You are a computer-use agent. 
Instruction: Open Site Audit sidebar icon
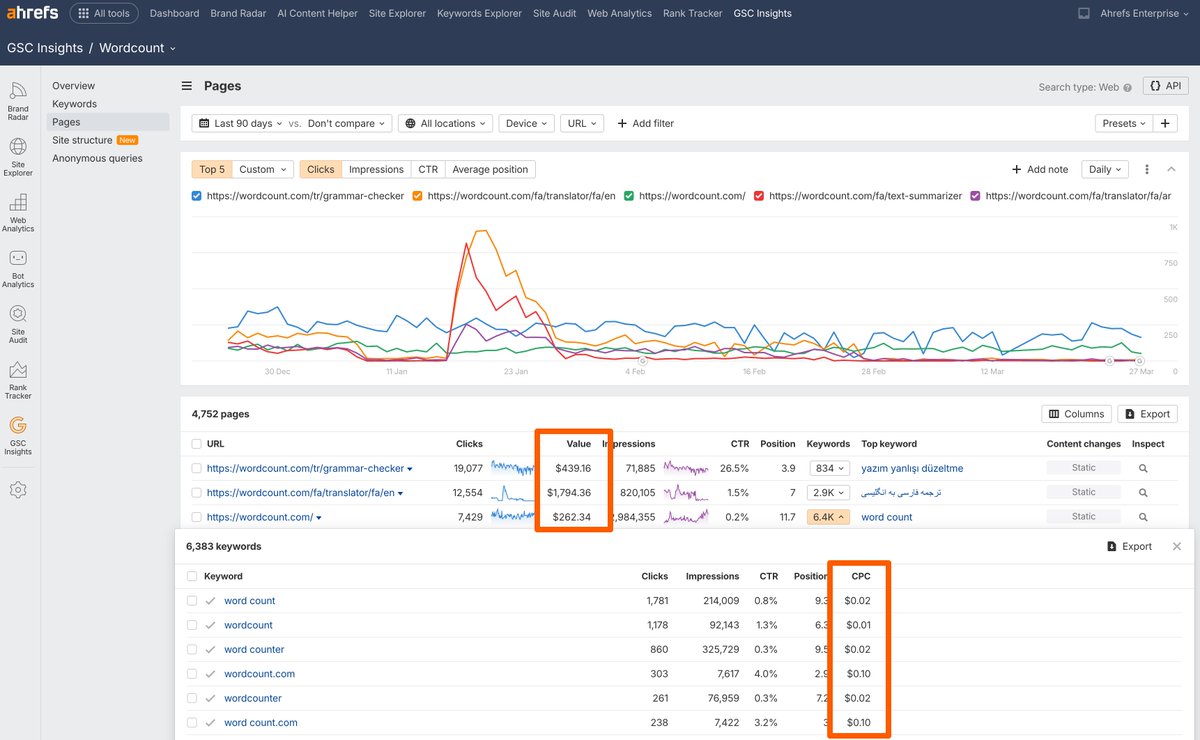coord(18,325)
